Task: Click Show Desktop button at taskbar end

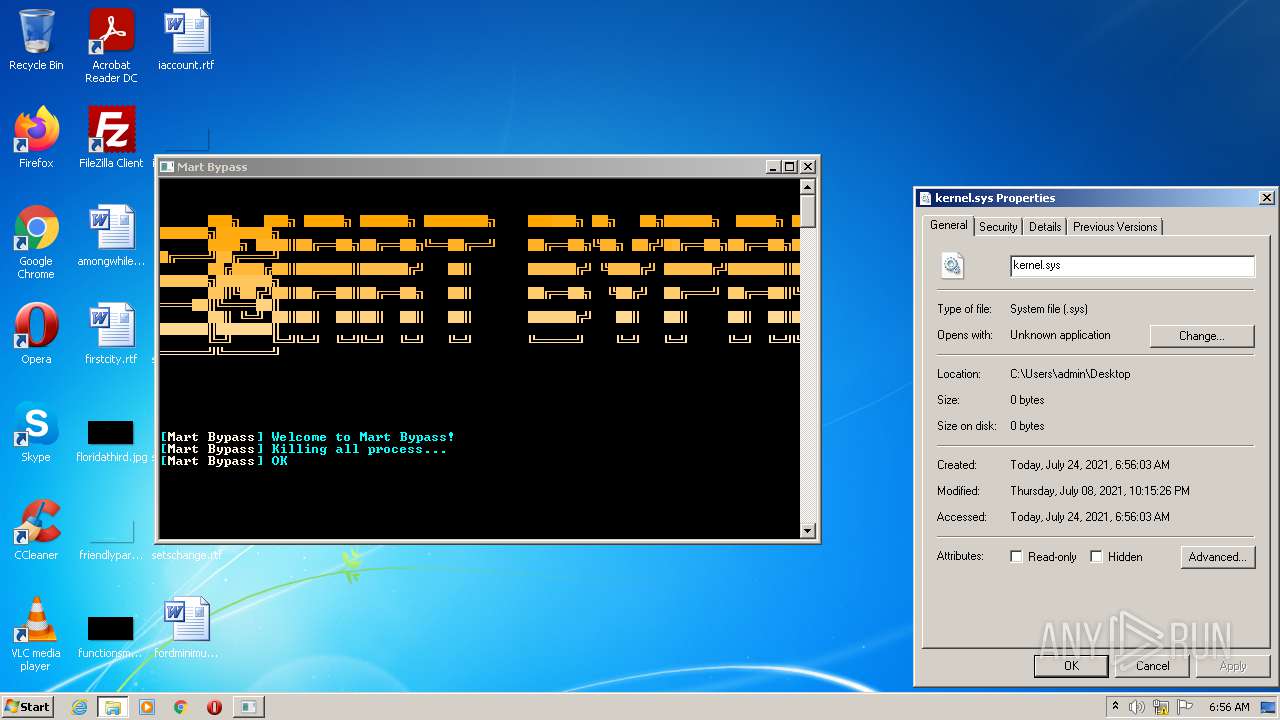Action: point(1270,707)
